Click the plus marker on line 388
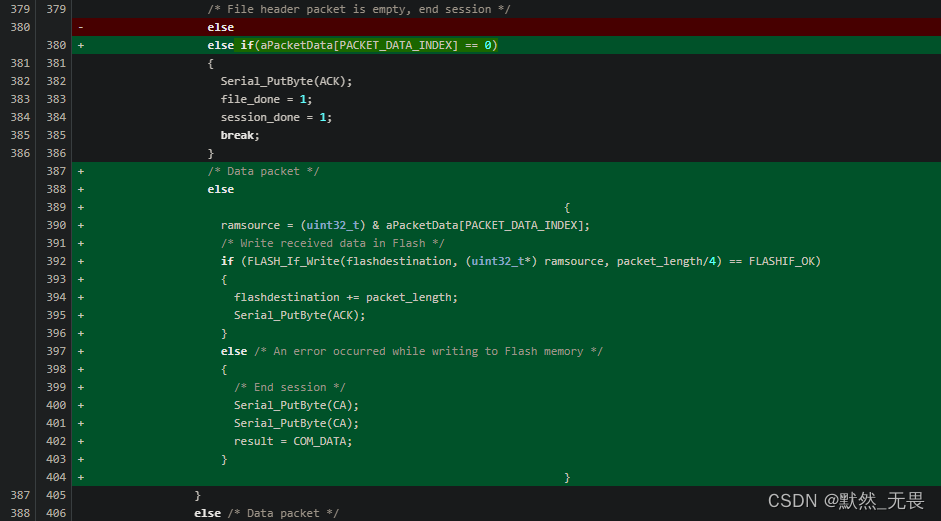Viewport: 941px width, 521px height. (x=80, y=189)
